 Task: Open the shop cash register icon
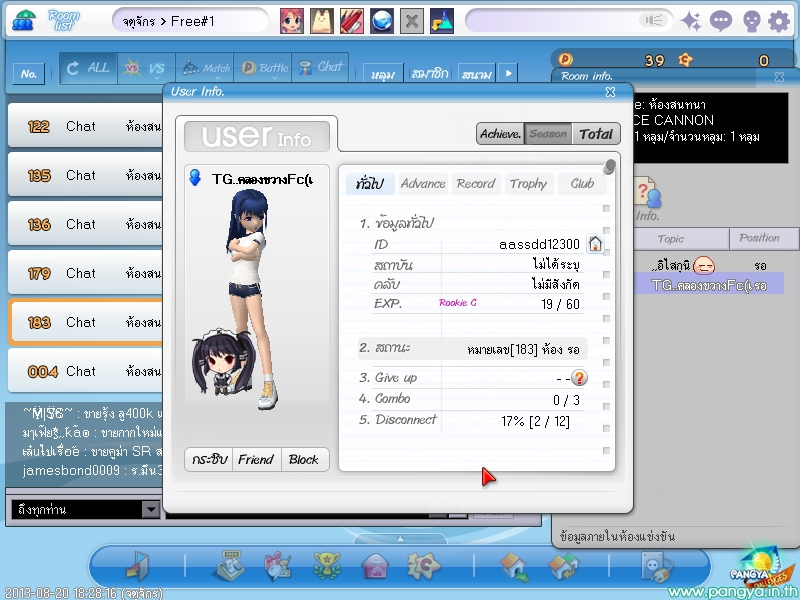228,565
